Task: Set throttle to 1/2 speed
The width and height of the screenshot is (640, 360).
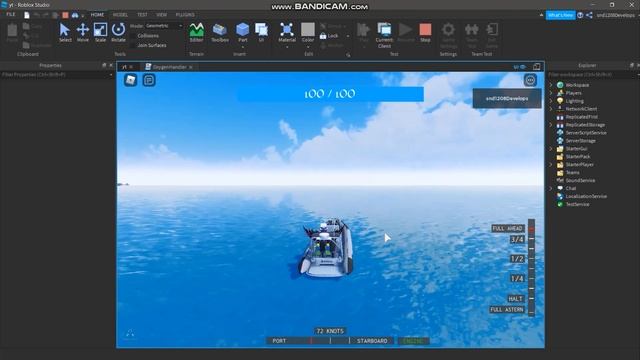Action: [517, 259]
